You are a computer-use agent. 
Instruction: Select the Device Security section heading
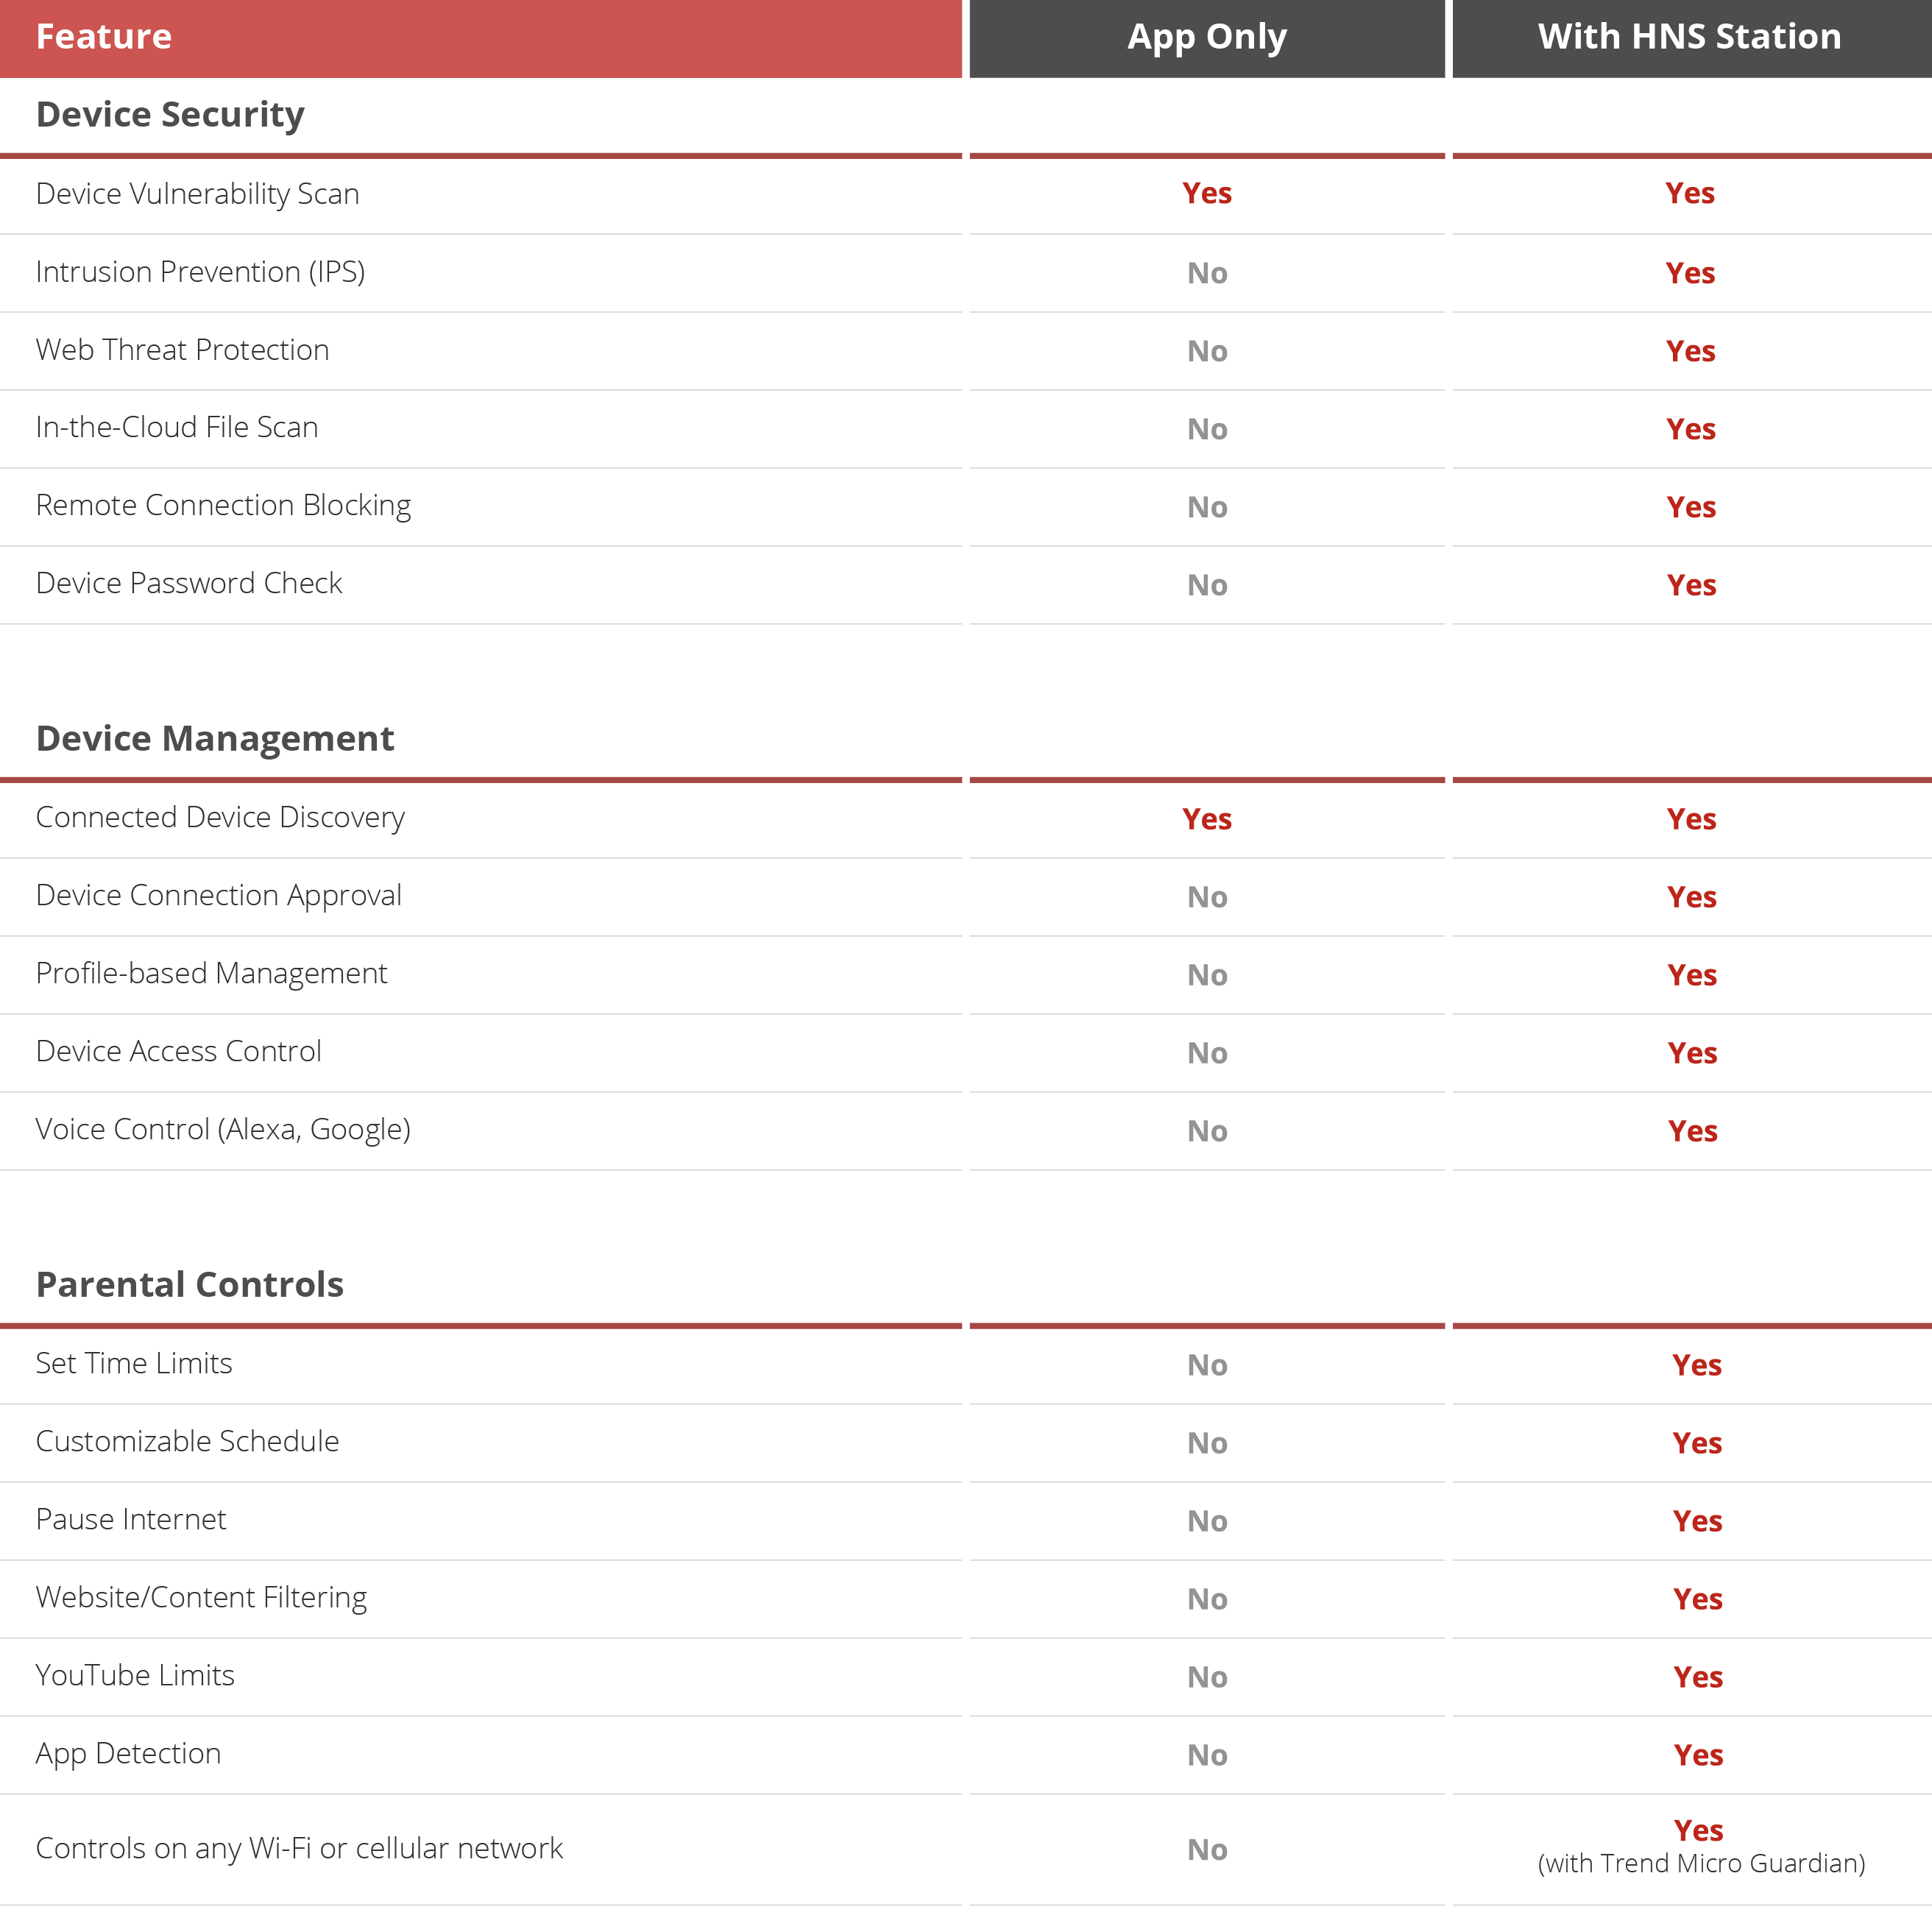point(170,115)
